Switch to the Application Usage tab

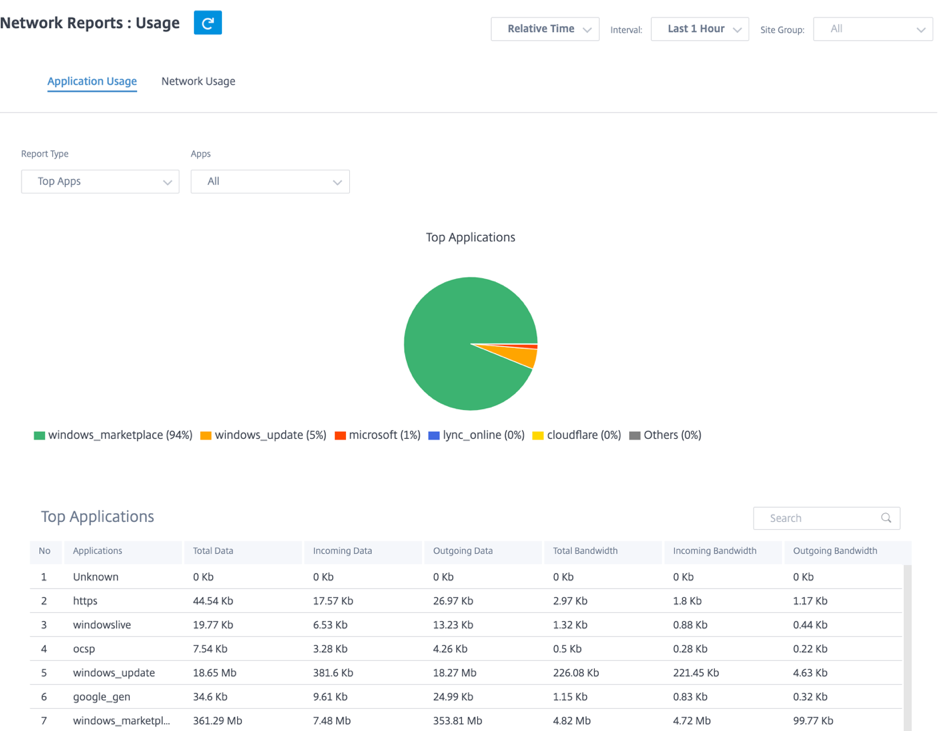[92, 81]
